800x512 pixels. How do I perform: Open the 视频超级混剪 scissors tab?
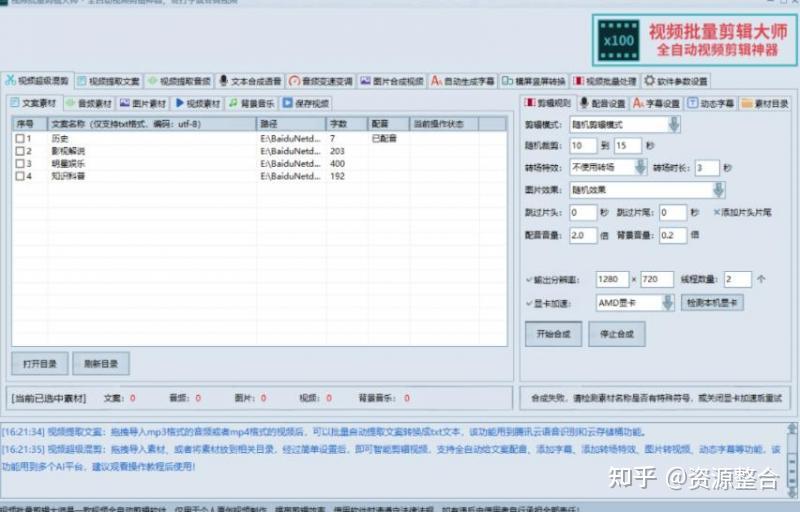pyautogui.click(x=37, y=81)
